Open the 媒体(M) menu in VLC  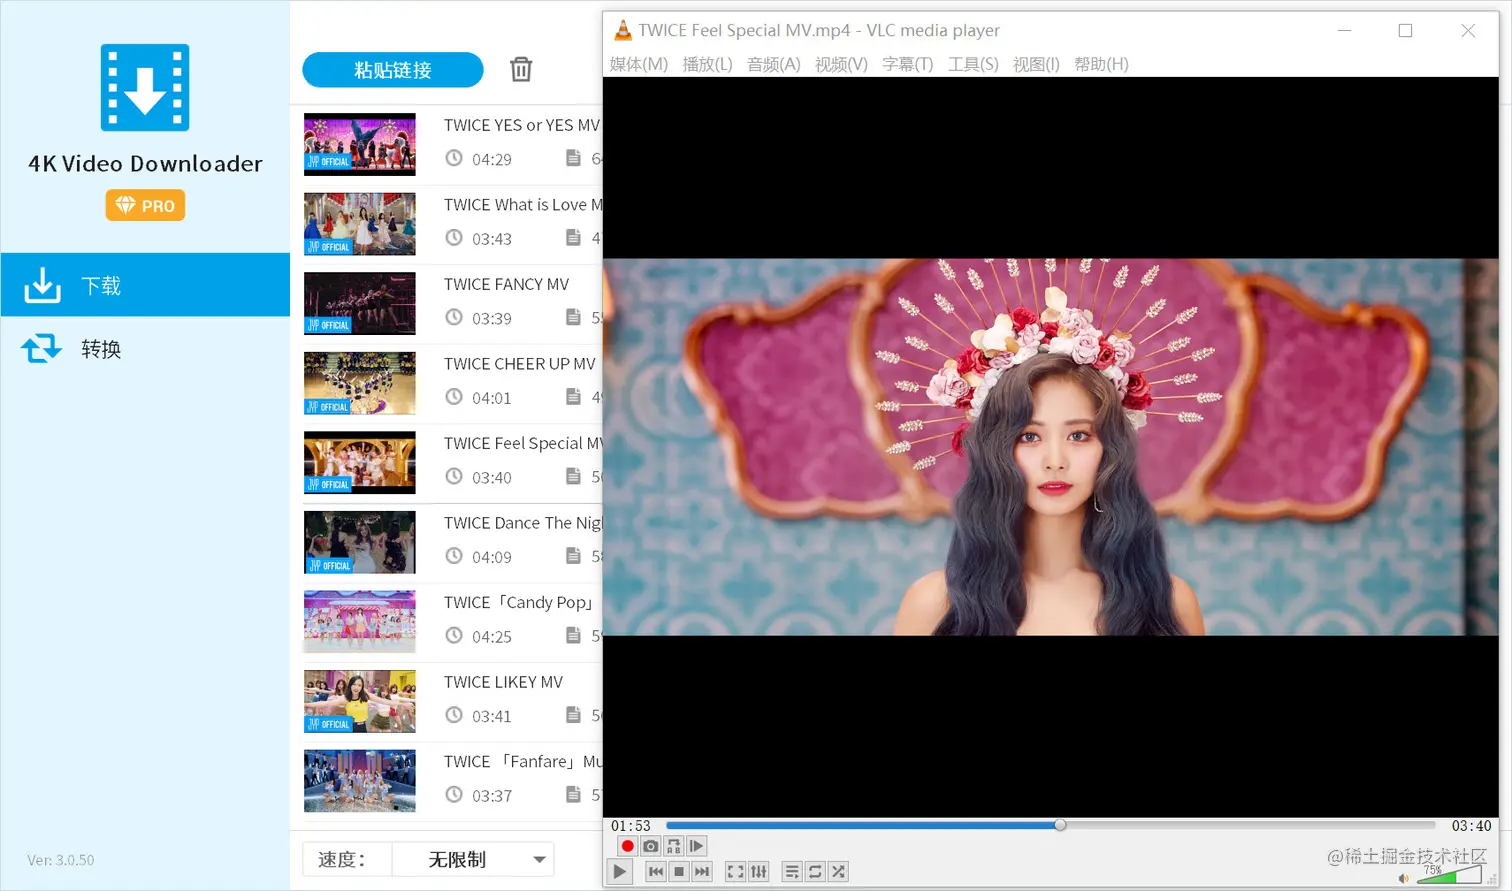[x=638, y=64]
